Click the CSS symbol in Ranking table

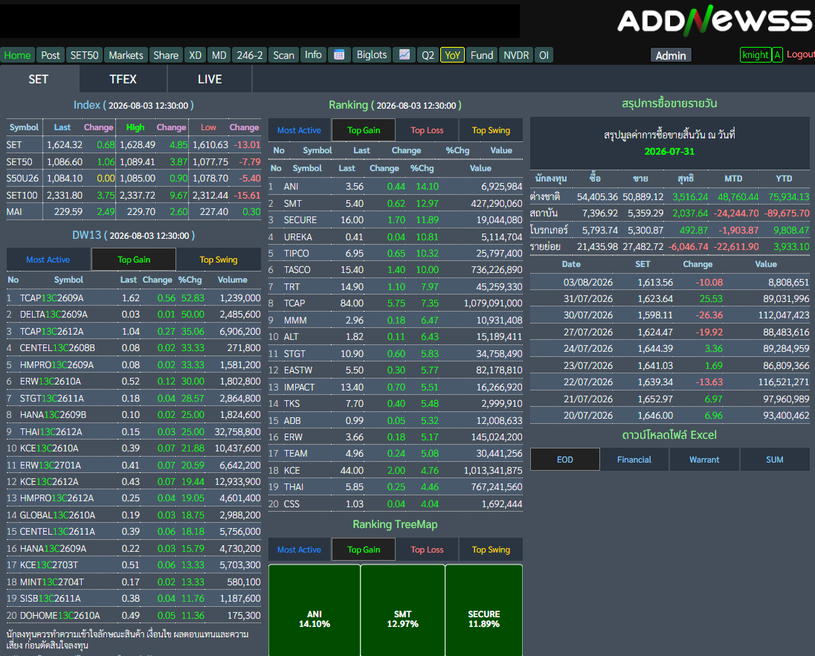pos(292,504)
